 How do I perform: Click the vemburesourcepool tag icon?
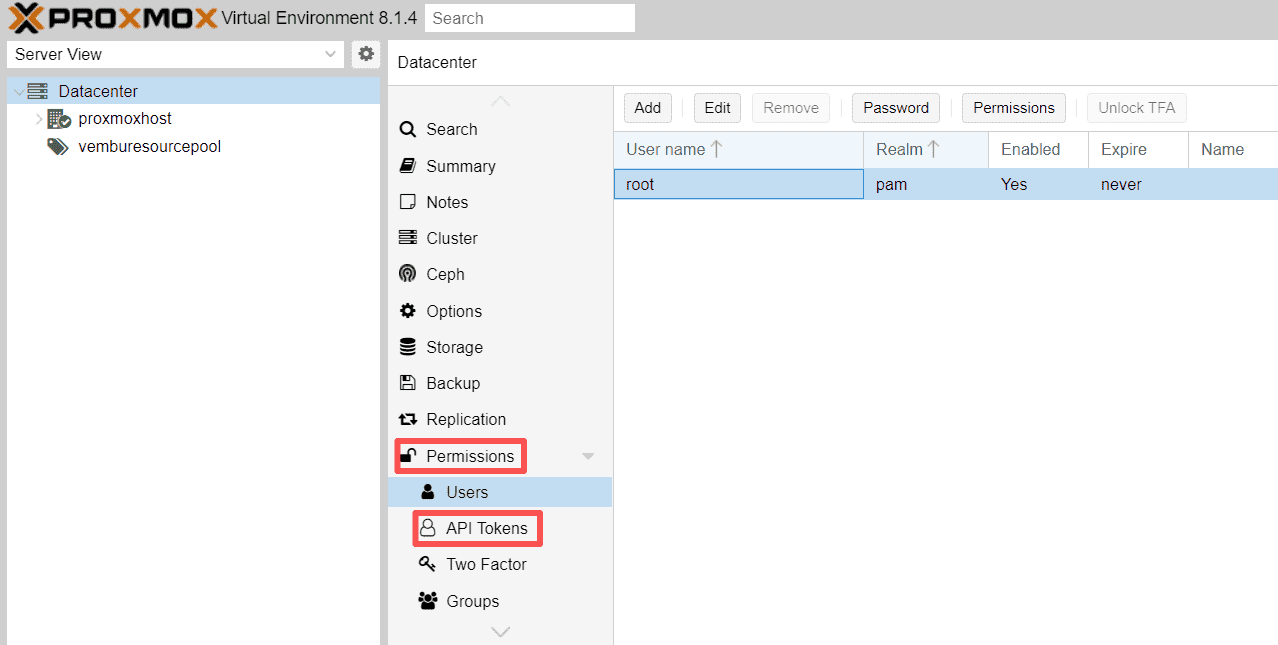pos(58,147)
